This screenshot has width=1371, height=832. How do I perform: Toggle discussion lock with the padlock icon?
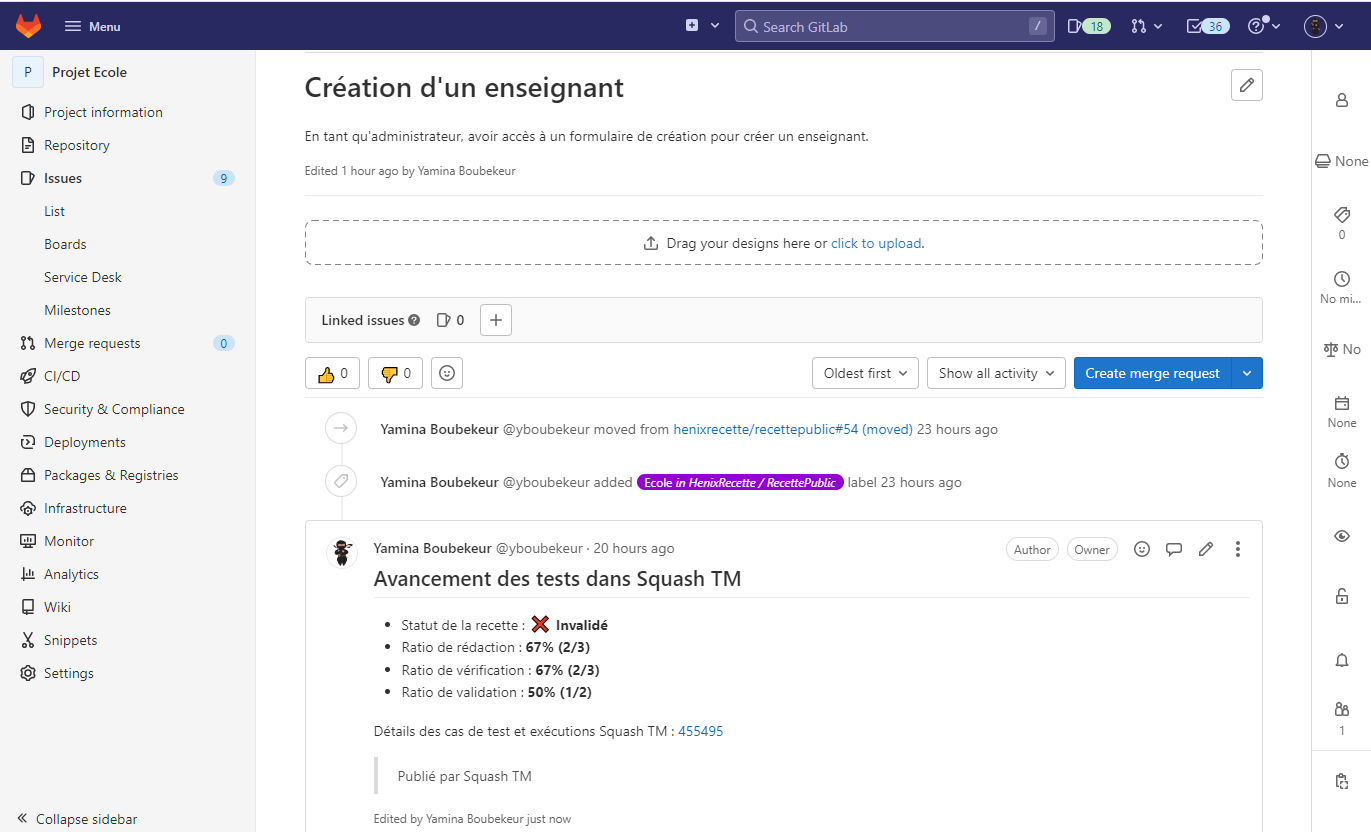point(1341,596)
